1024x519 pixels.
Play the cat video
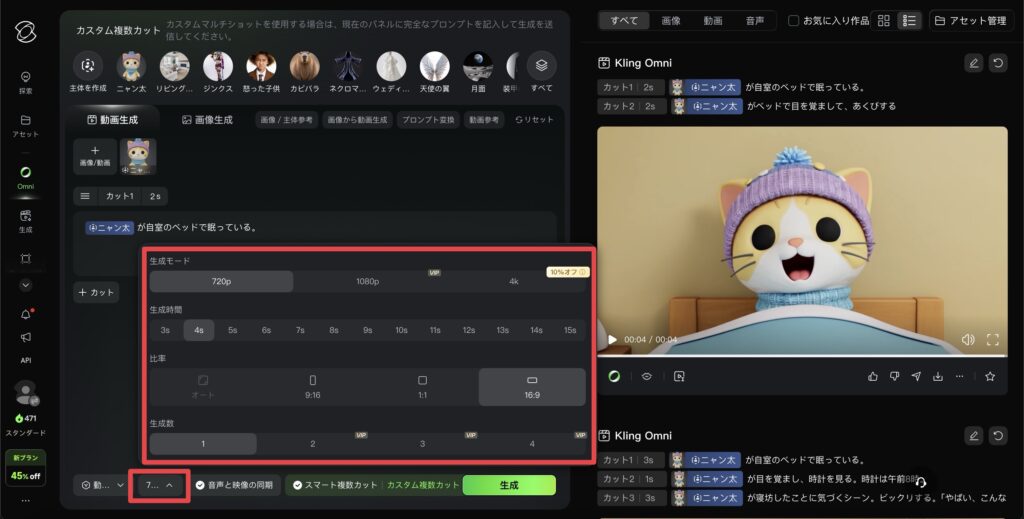(x=612, y=340)
